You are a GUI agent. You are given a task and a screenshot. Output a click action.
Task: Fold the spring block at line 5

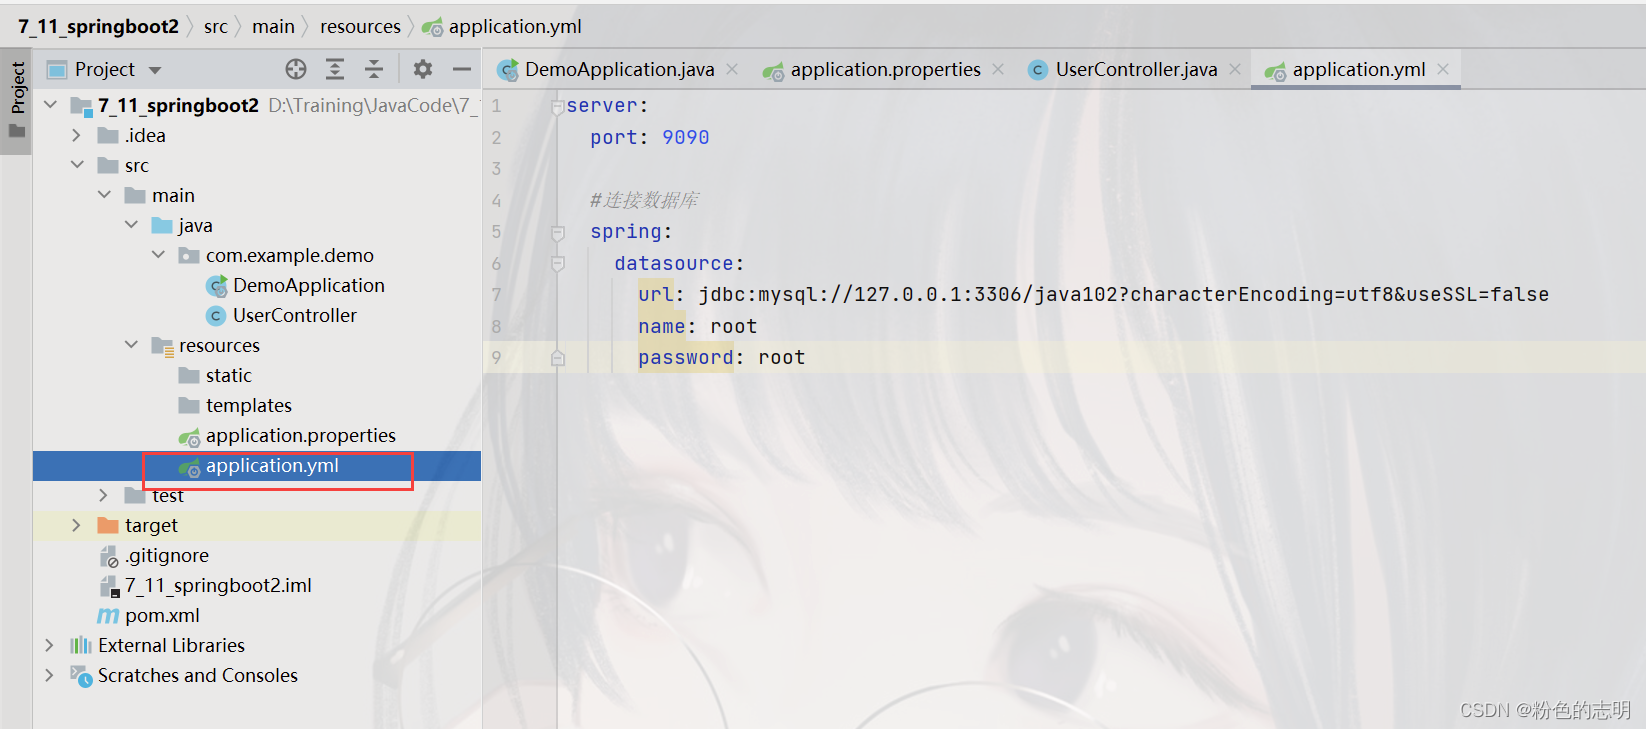point(558,232)
